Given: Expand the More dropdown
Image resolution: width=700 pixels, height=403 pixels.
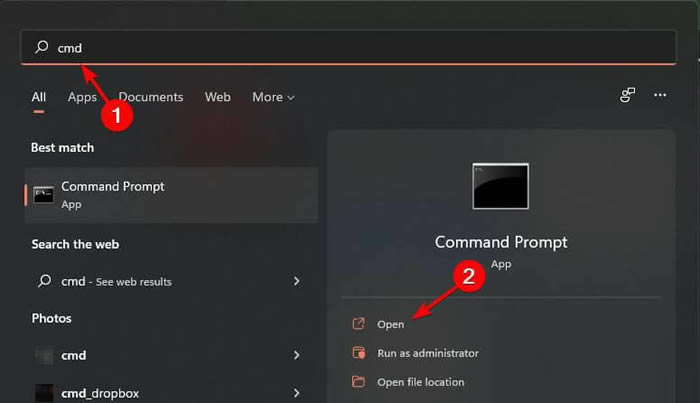Looking at the screenshot, I should tap(273, 97).
